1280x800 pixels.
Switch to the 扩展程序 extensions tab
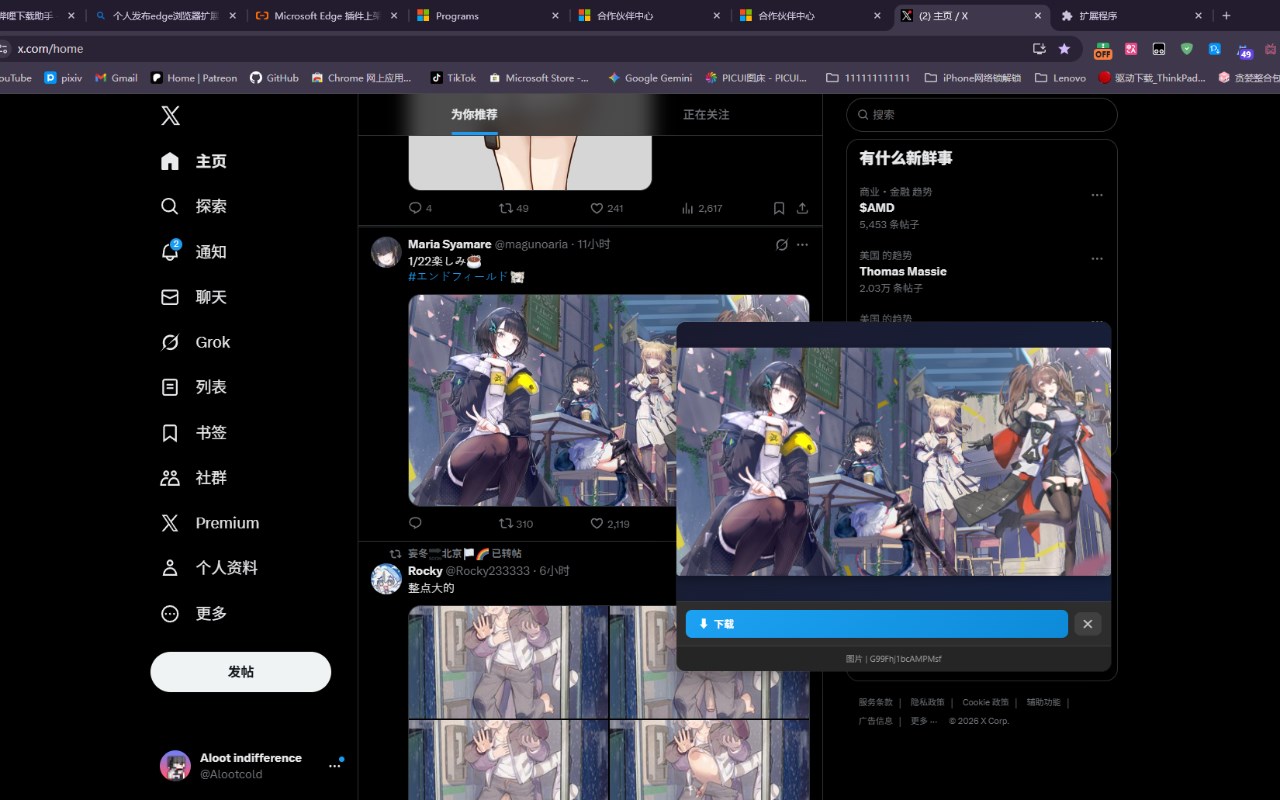click(x=1132, y=16)
